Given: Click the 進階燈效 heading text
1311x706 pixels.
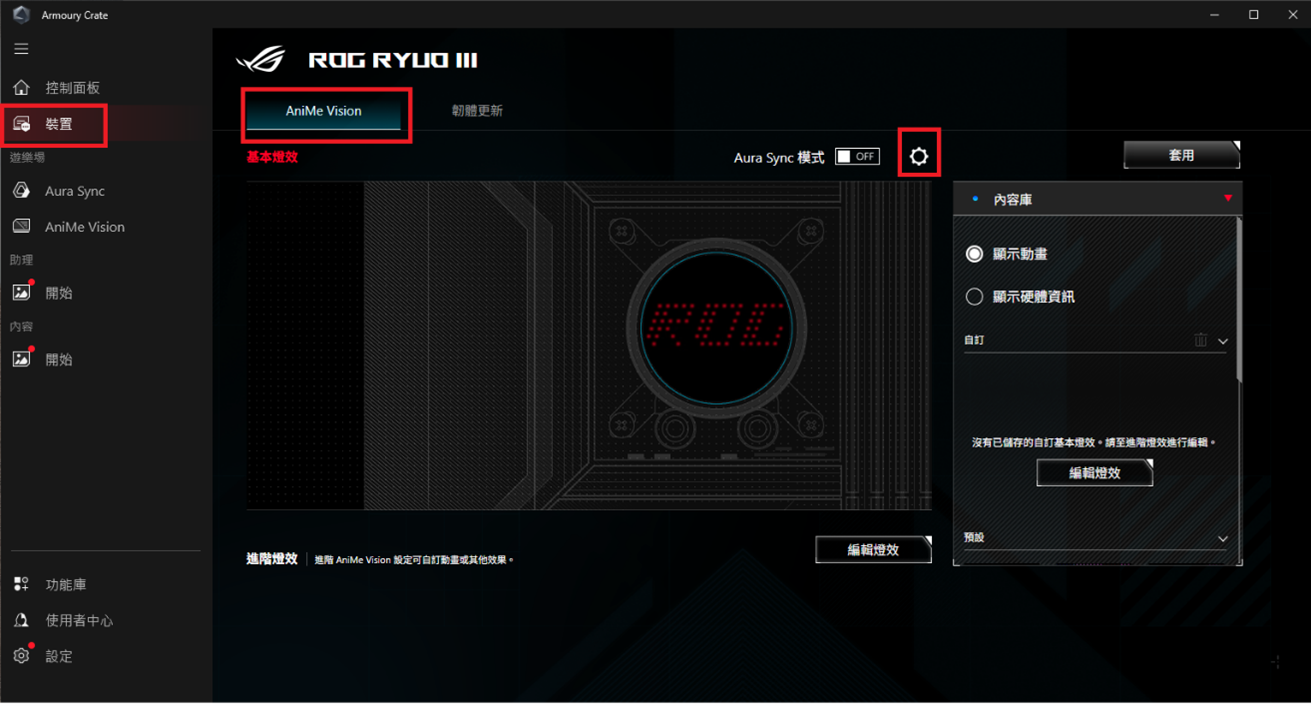Looking at the screenshot, I should (272, 559).
